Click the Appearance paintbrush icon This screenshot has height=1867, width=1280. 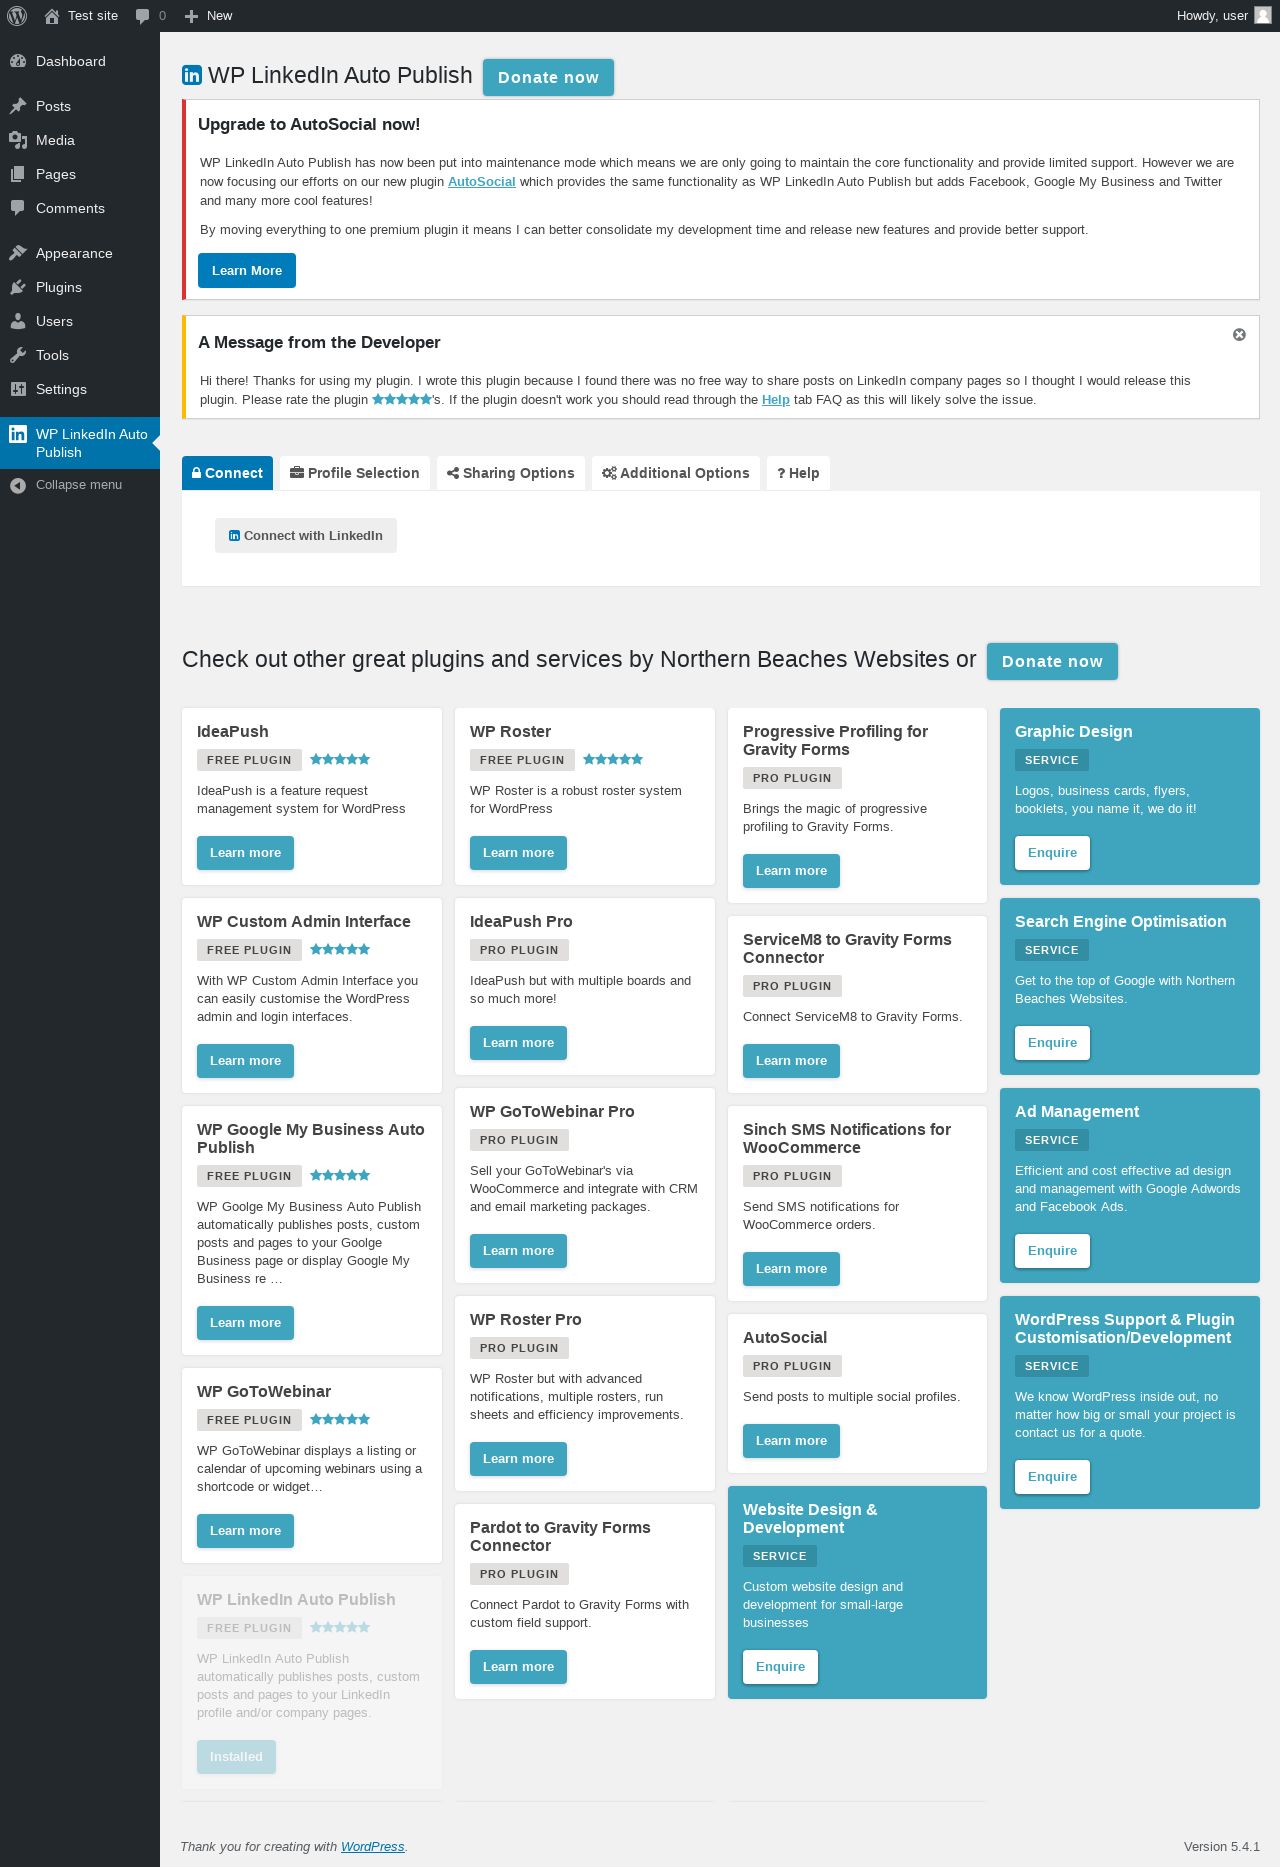coord(18,253)
